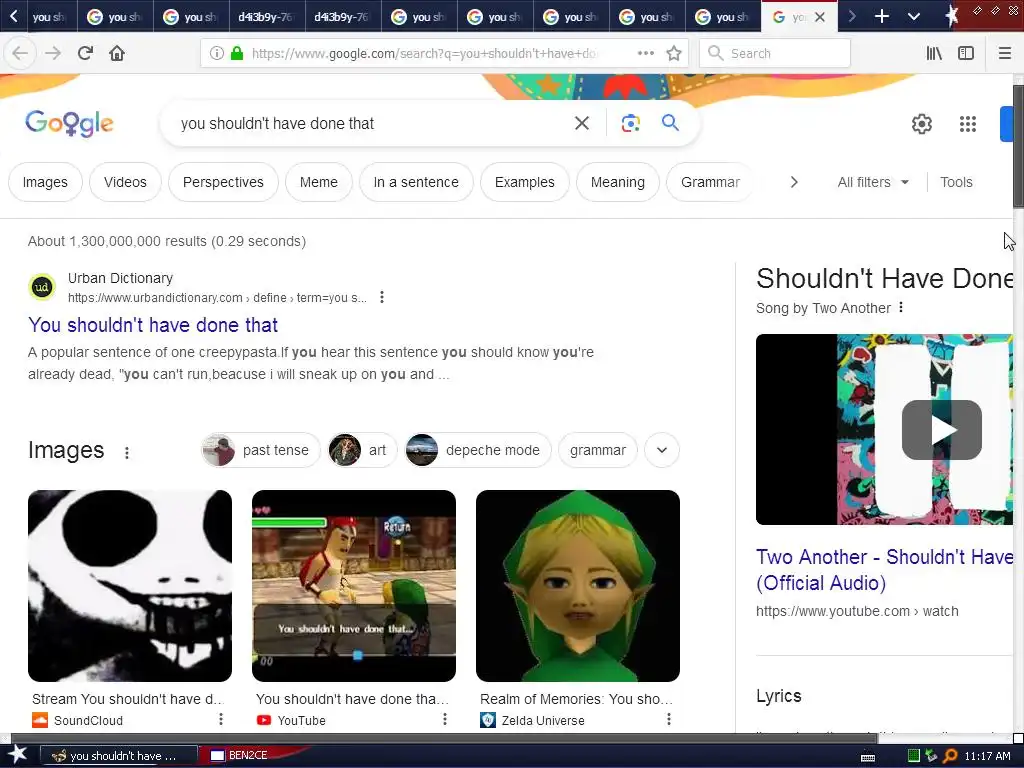Screen dimensions: 1024x768
Task: Open a new tab with plus button
Action: (882, 16)
